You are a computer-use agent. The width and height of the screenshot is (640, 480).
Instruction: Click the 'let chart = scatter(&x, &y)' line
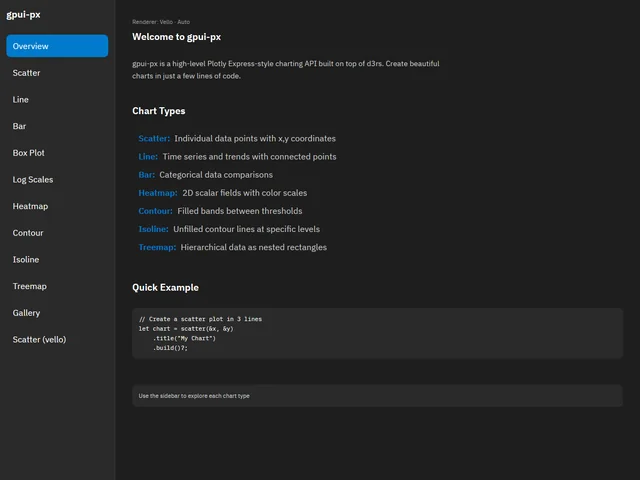click(186, 329)
